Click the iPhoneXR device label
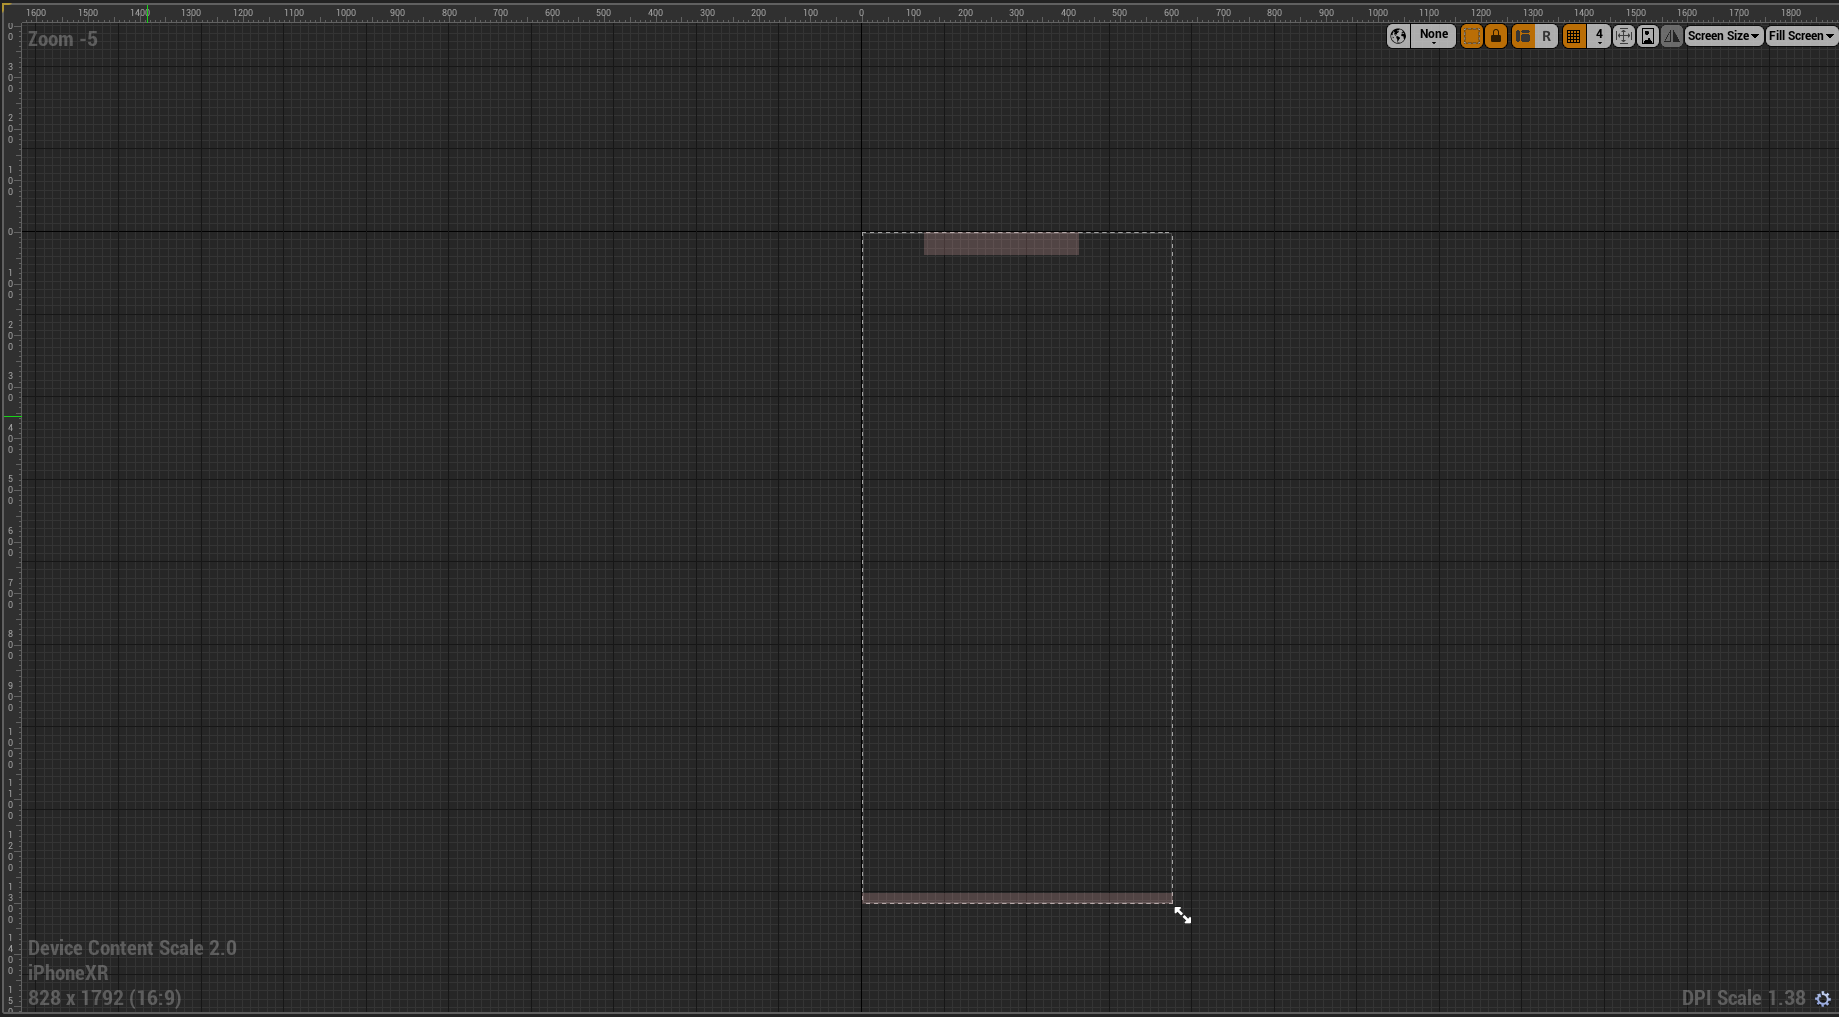This screenshot has height=1017, width=1839. pos(68,973)
